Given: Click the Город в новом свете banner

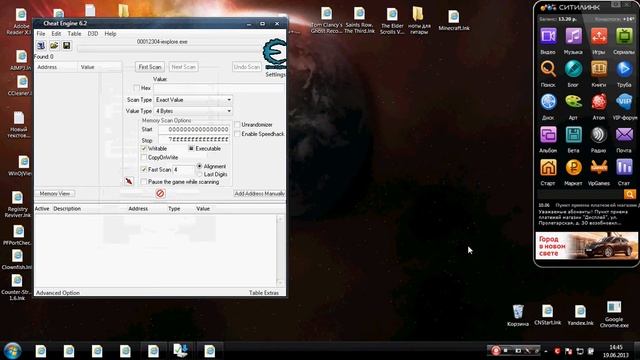Looking at the screenshot, I should (587, 246).
